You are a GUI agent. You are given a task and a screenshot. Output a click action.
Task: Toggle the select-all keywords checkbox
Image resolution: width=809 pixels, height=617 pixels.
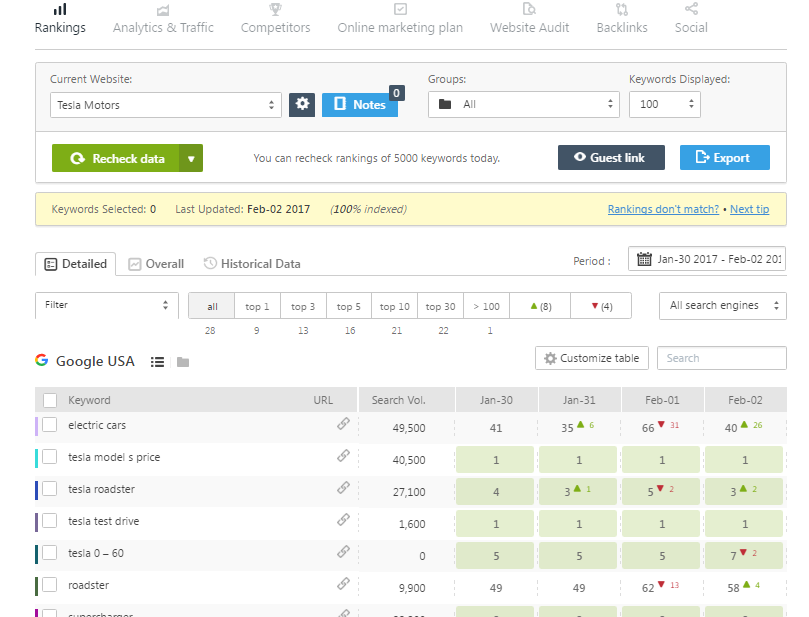click(x=50, y=400)
